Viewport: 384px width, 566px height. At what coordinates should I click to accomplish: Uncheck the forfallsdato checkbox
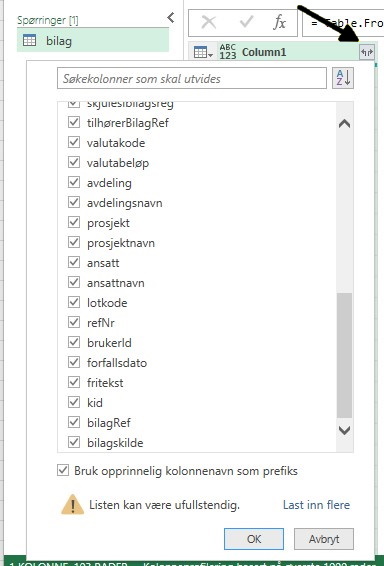[74, 362]
